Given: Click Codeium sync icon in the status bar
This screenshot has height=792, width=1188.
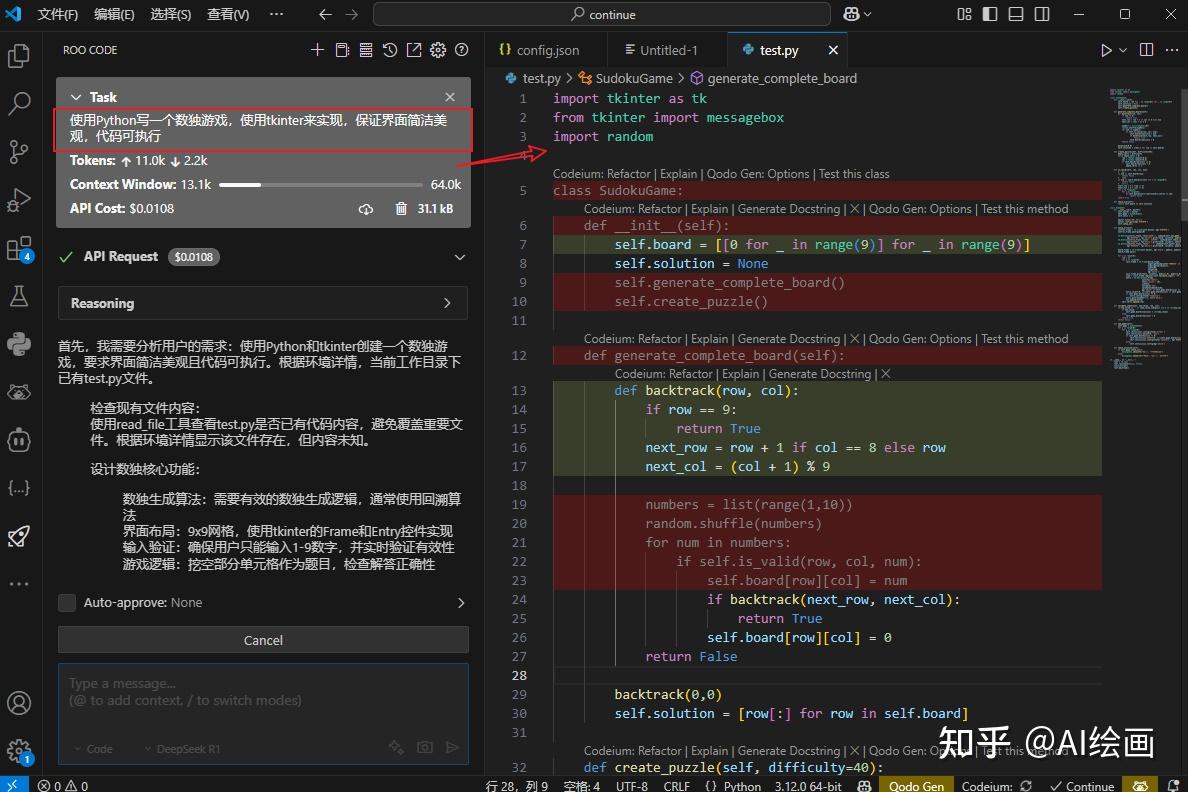Looking at the screenshot, I should click(1024, 786).
